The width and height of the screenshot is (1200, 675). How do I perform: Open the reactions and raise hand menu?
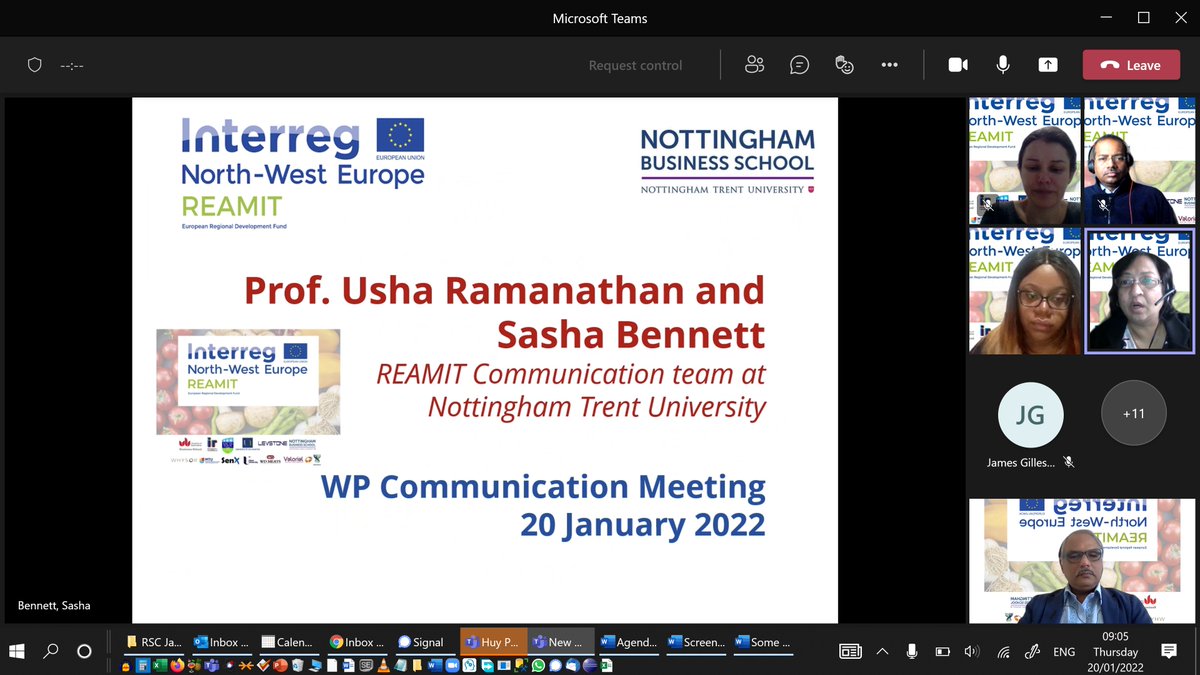pyautogui.click(x=844, y=65)
